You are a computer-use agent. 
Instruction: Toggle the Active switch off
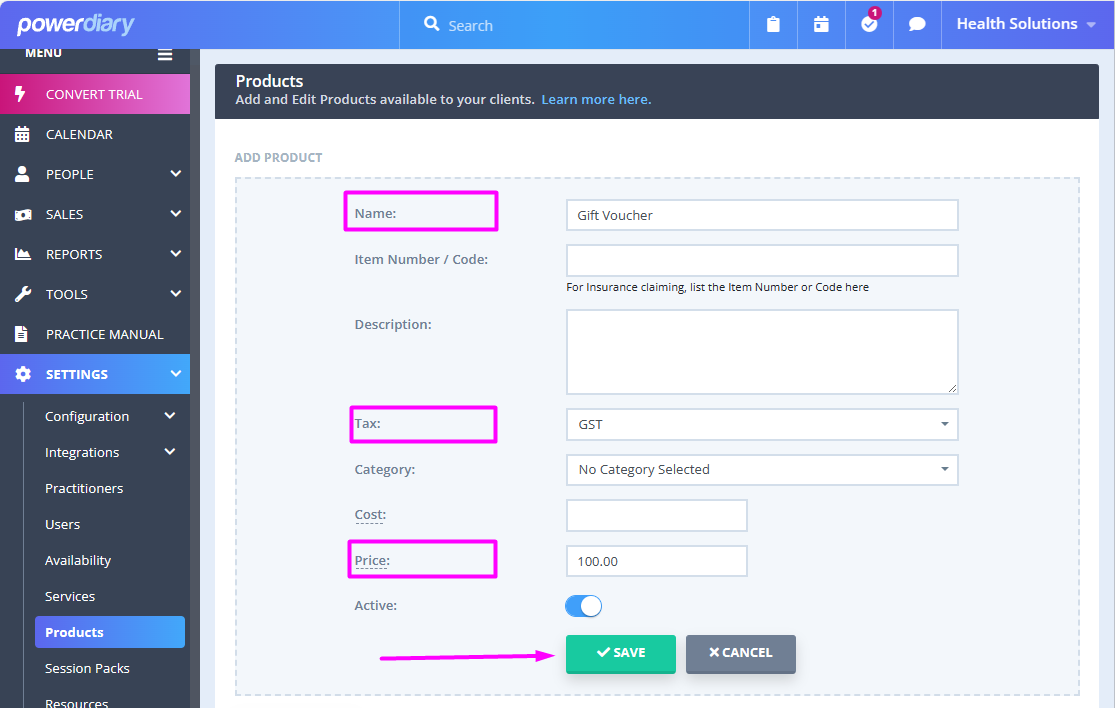click(x=583, y=606)
